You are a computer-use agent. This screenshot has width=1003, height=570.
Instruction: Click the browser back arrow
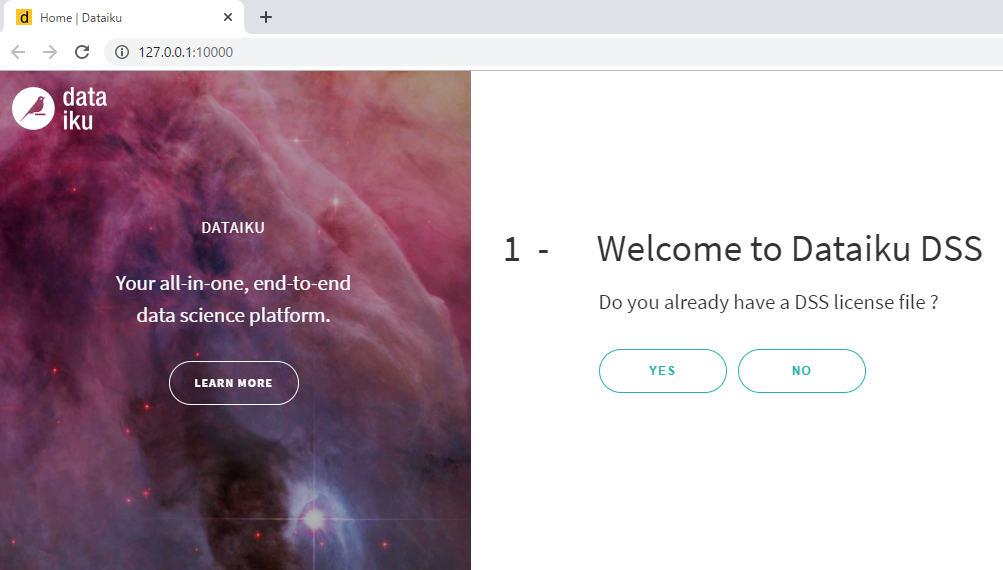[x=18, y=52]
